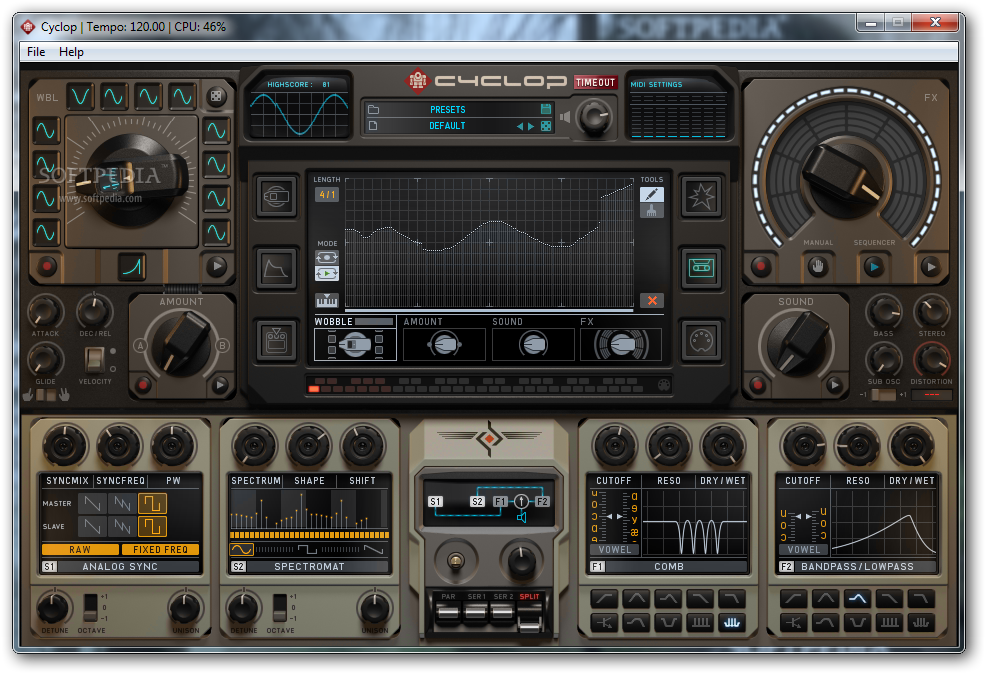Click the folder icon next to PRESETS

point(374,109)
